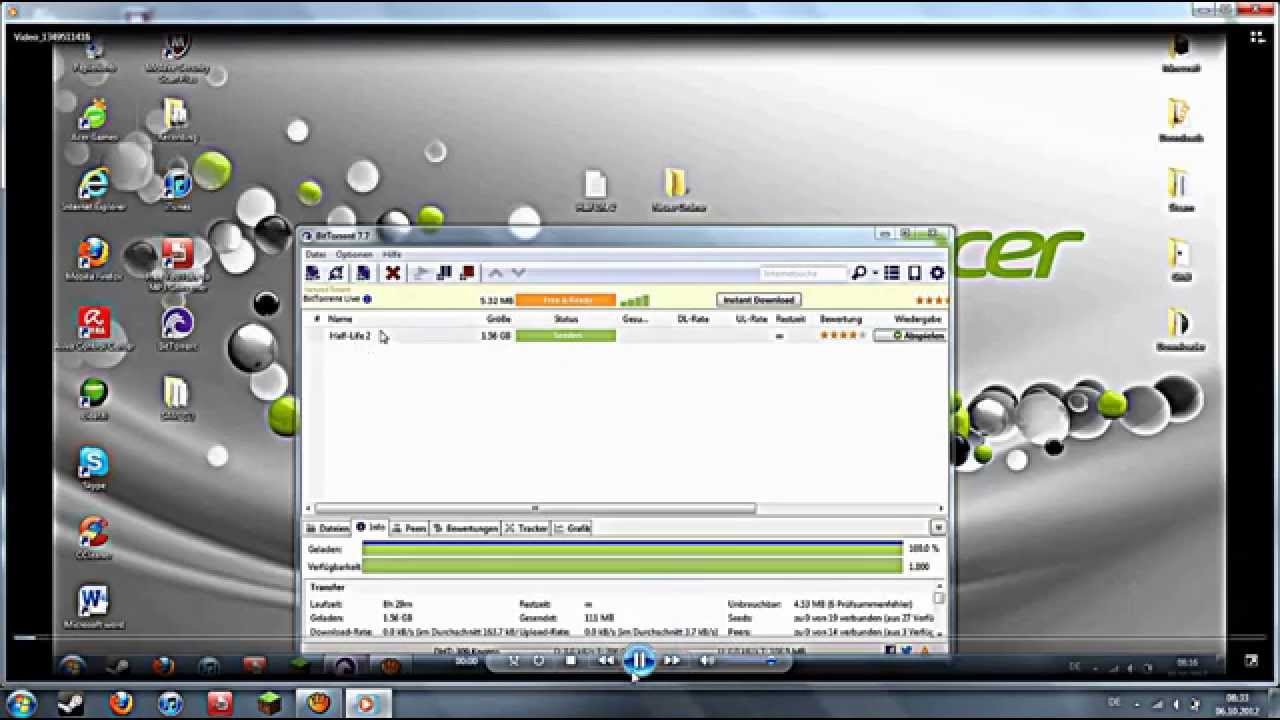Click the Start torrent toolbar icon
Viewport: 1280px width, 720px height.
click(x=421, y=273)
